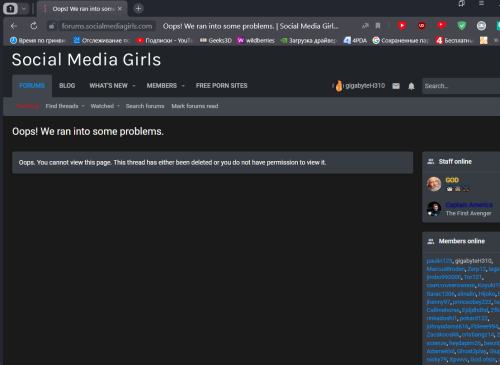Open the MEMBERS navigation tab

162,86
